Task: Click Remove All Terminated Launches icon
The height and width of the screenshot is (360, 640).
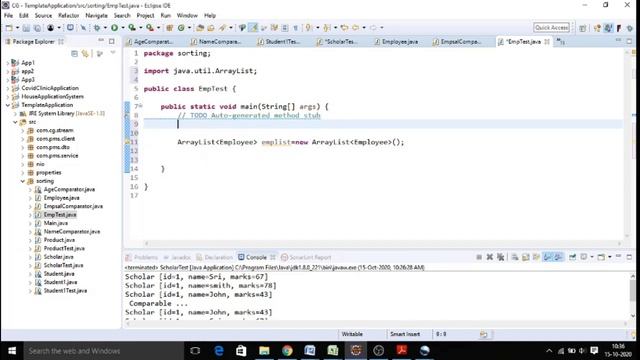Action: [500, 257]
